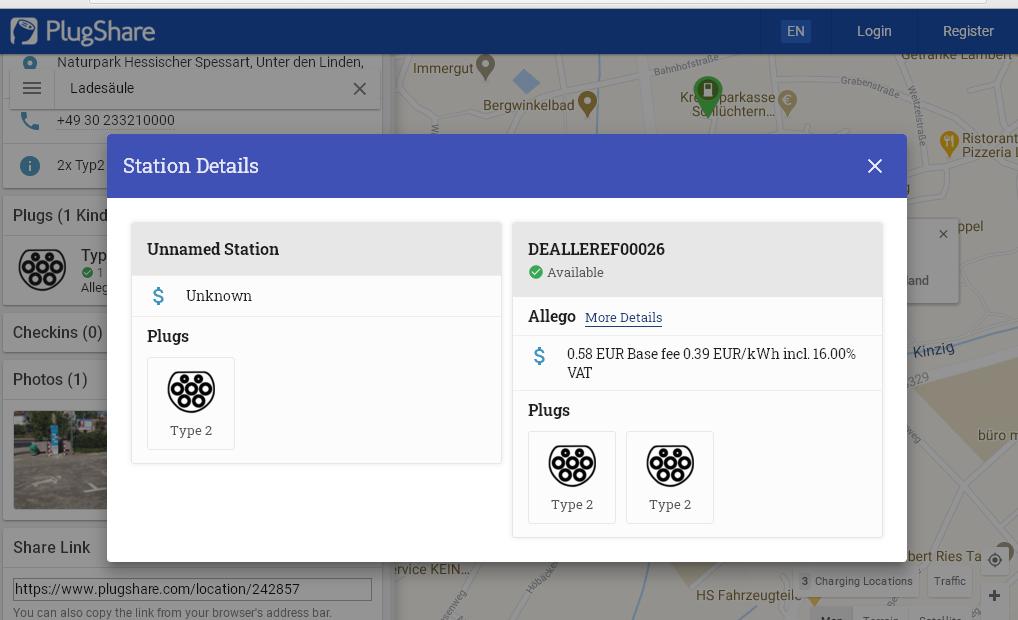The image size is (1018, 620).
Task: Click Register in the top bar
Action: (x=967, y=31)
